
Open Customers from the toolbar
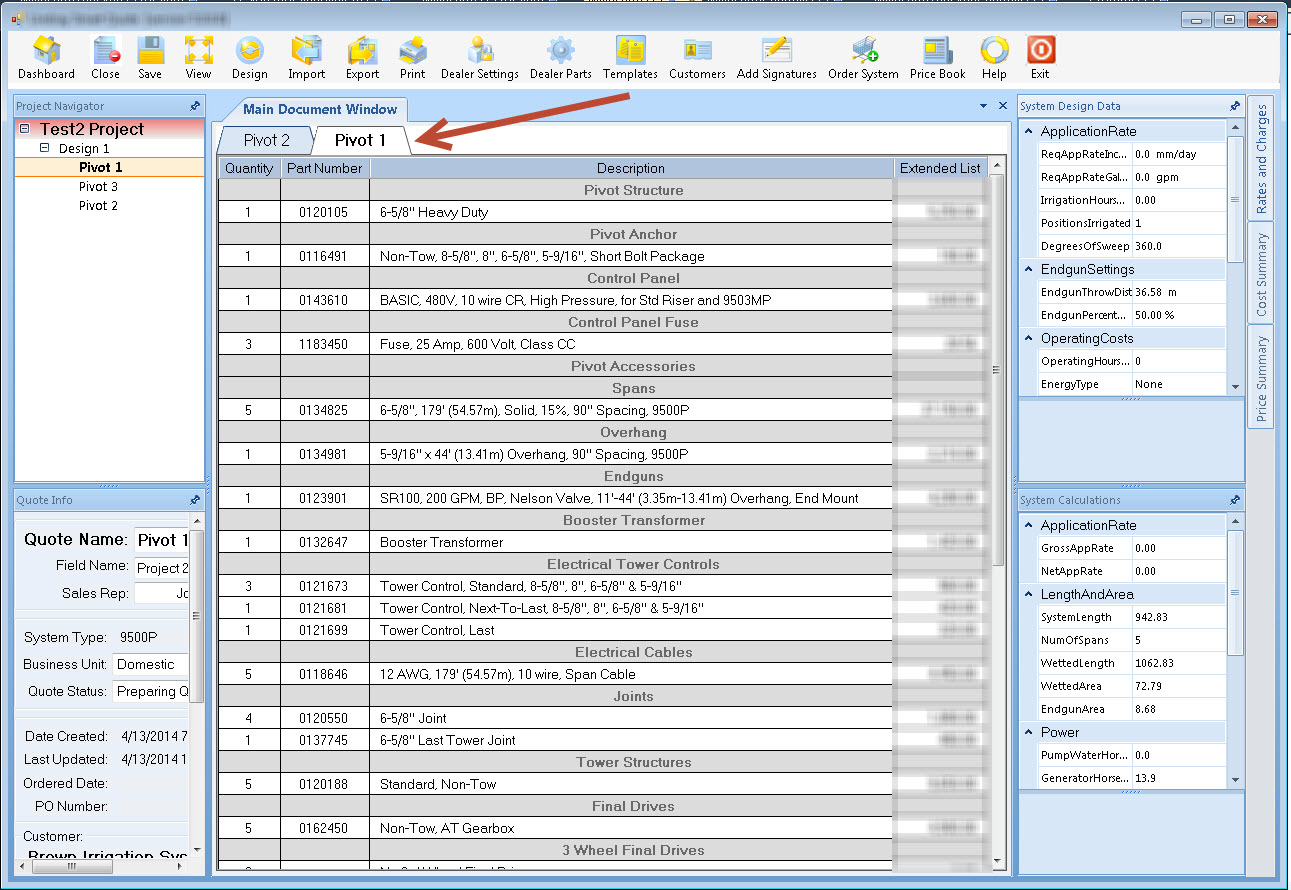(x=697, y=58)
